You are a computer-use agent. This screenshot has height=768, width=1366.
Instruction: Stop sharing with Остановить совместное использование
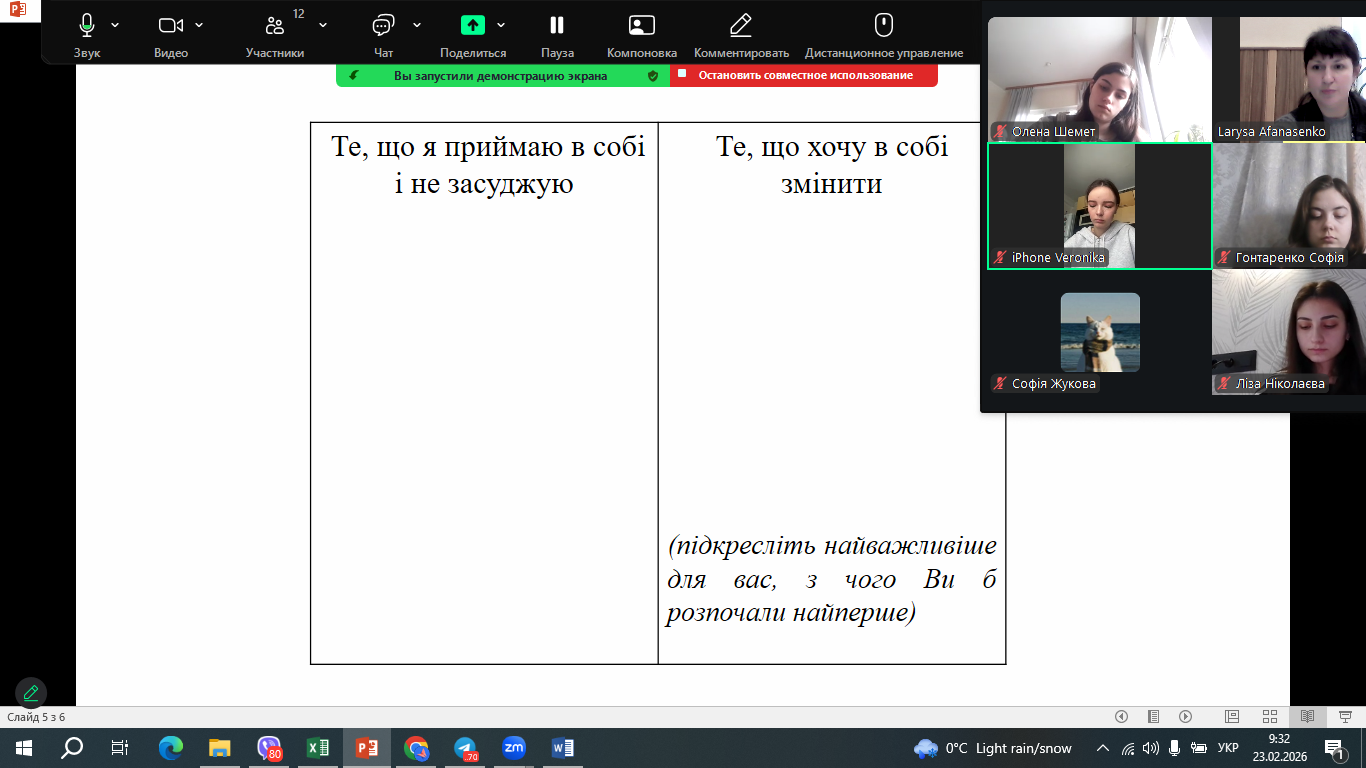(x=804, y=75)
